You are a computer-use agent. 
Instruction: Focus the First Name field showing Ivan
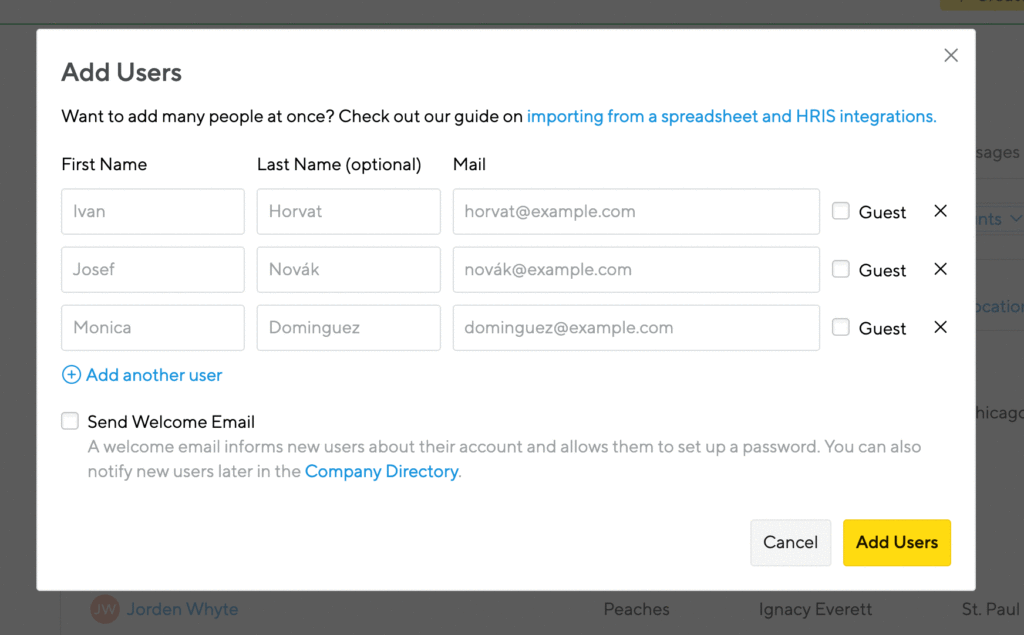pos(153,212)
